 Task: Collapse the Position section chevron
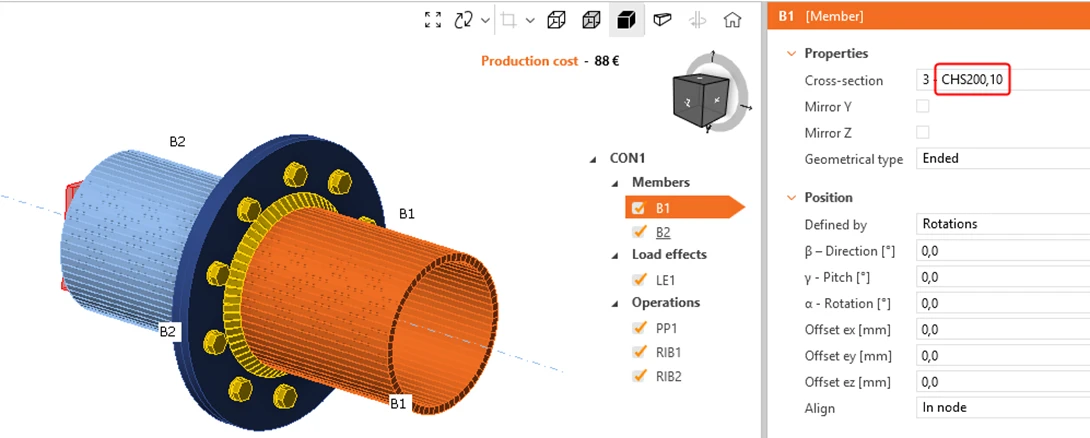(790, 198)
